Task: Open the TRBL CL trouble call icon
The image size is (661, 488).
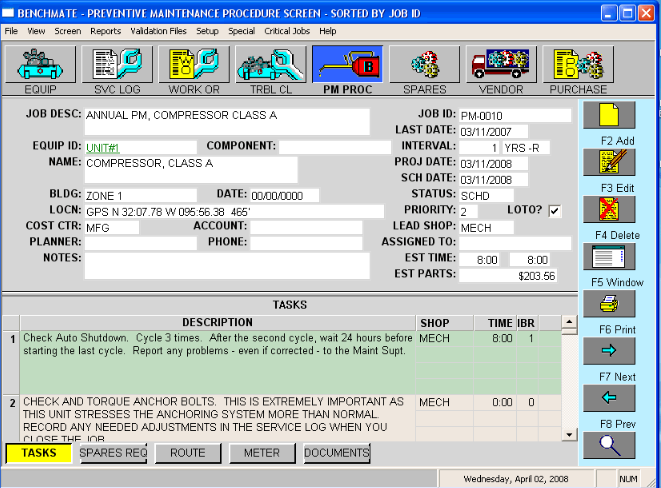Action: [271, 65]
